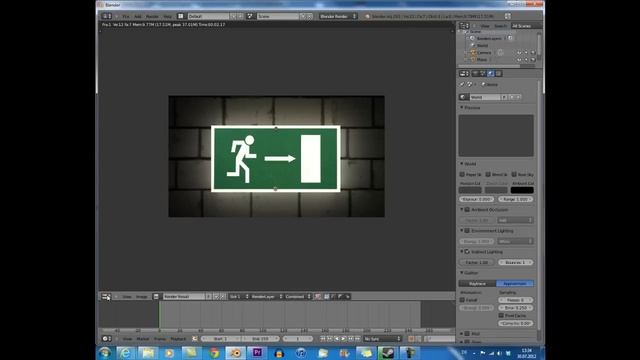The width and height of the screenshot is (640, 360).
Task: Open the Image menu in image editor
Action: 142,297
